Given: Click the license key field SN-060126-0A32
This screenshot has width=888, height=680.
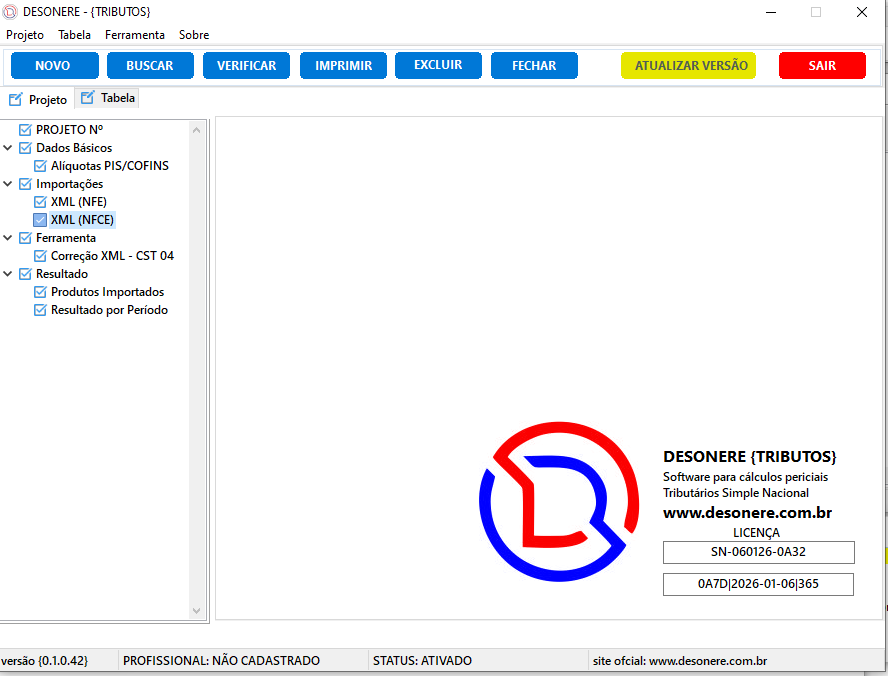Looking at the screenshot, I should [758, 552].
